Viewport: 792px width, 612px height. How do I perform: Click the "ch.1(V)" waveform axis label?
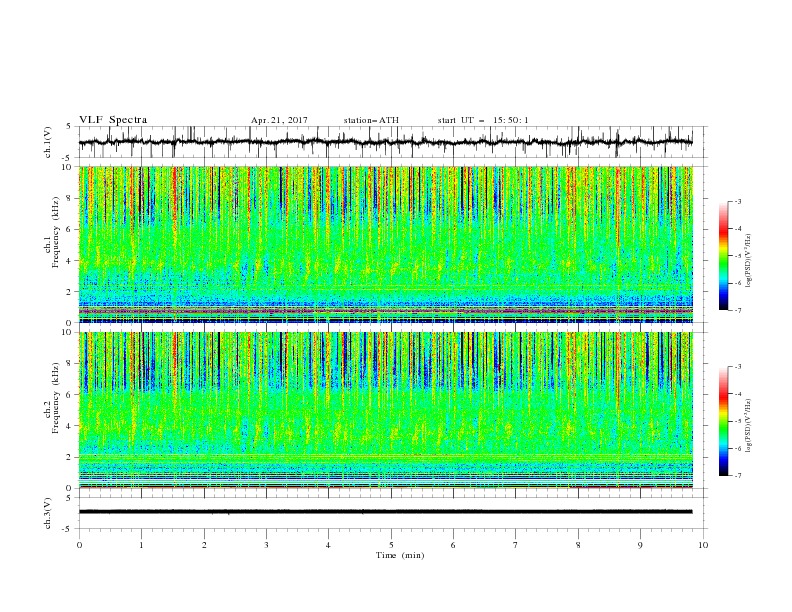point(48,142)
